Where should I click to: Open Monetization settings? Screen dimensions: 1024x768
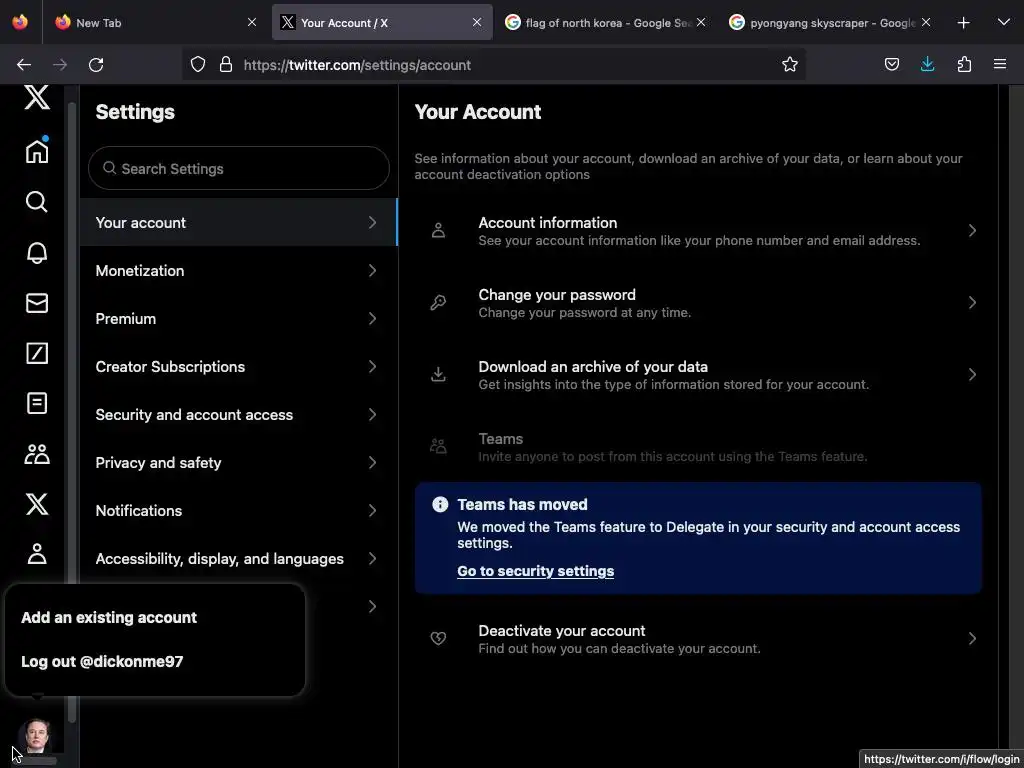click(x=238, y=270)
